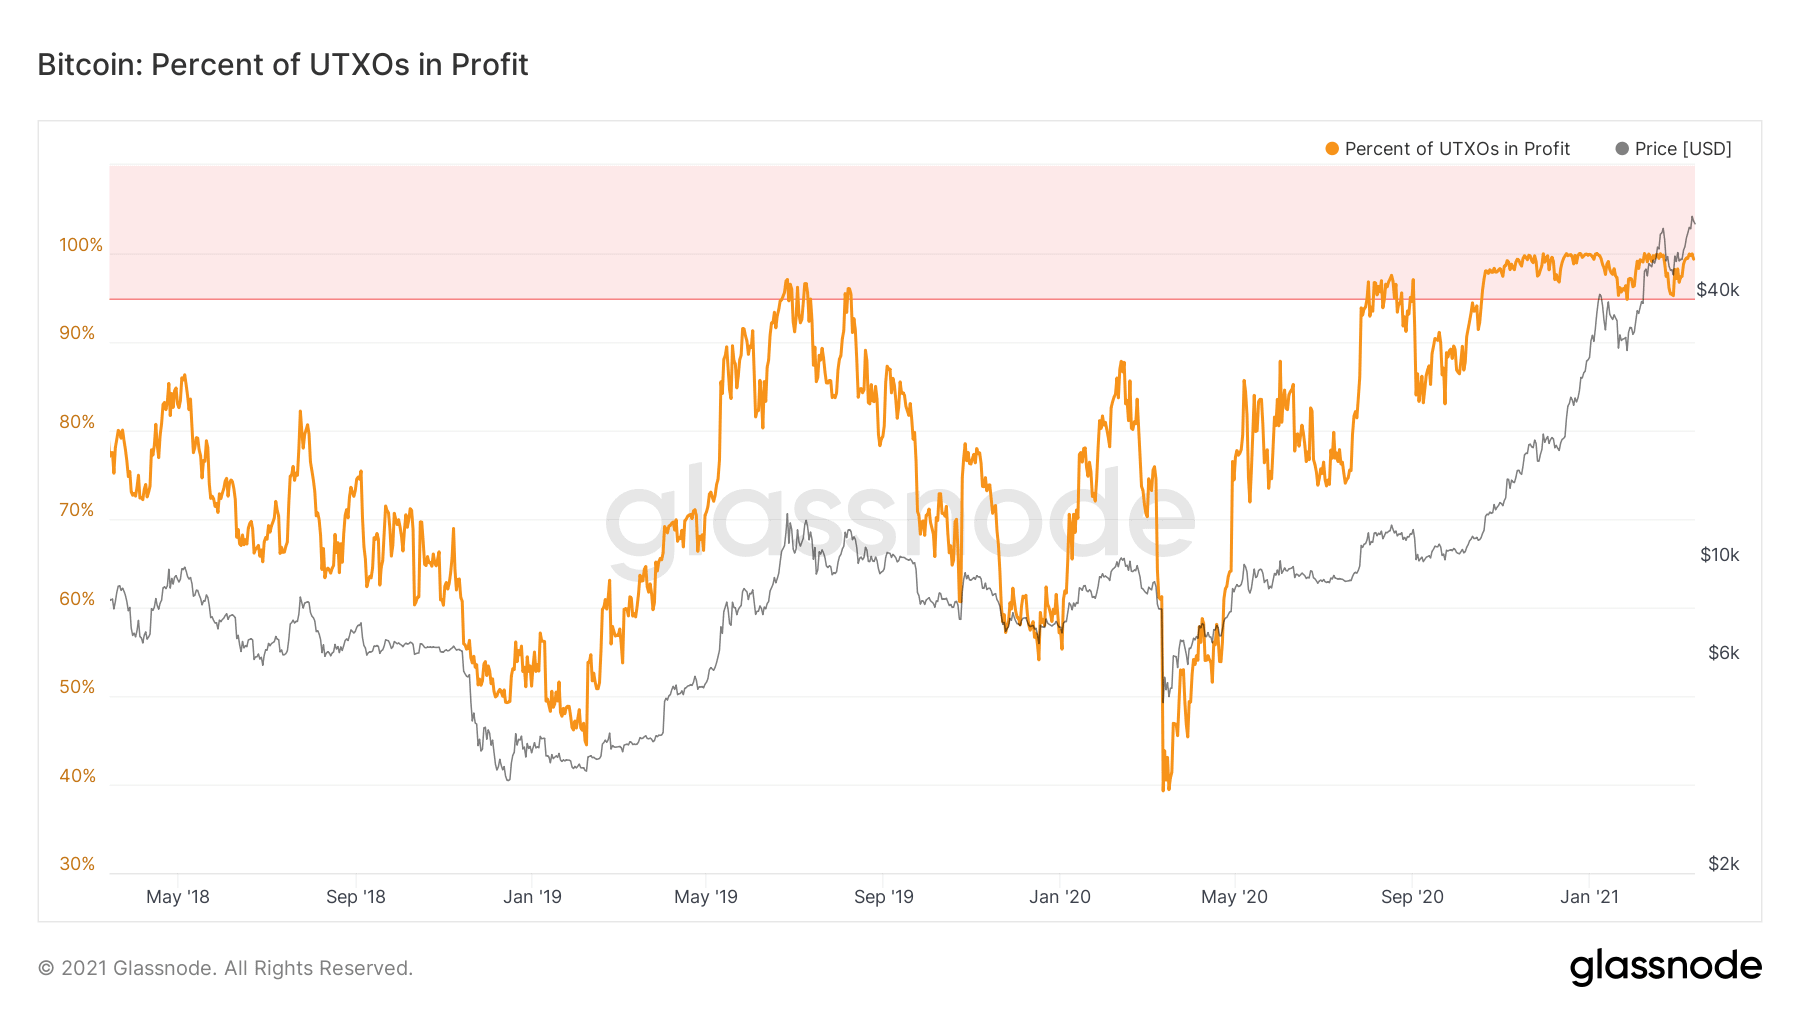The height and width of the screenshot is (1013, 1800).
Task: Select the May '19 x-axis label
Action: 706,897
